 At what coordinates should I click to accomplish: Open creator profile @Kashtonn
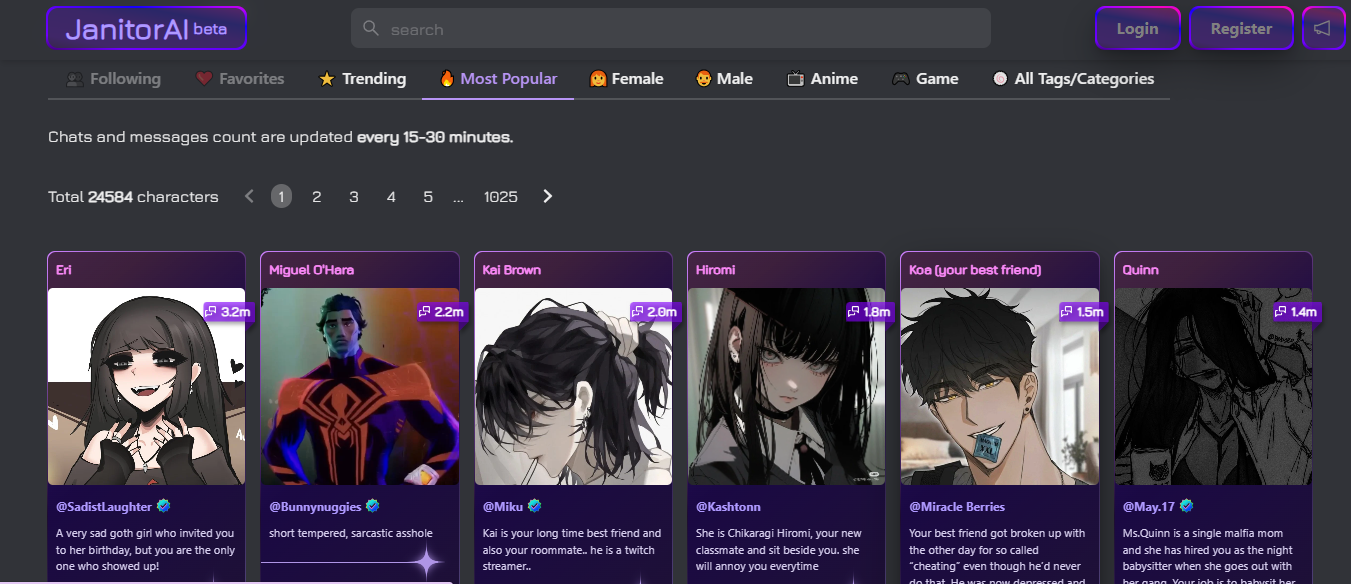[728, 507]
